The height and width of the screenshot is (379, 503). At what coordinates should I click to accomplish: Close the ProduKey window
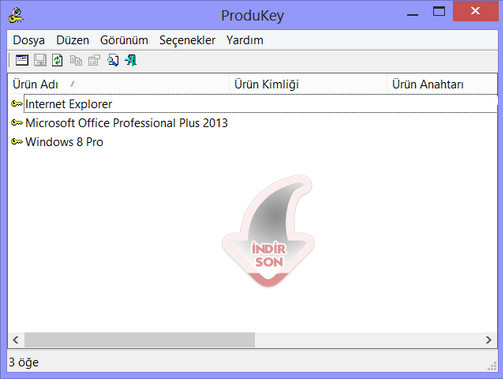[x=476, y=11]
